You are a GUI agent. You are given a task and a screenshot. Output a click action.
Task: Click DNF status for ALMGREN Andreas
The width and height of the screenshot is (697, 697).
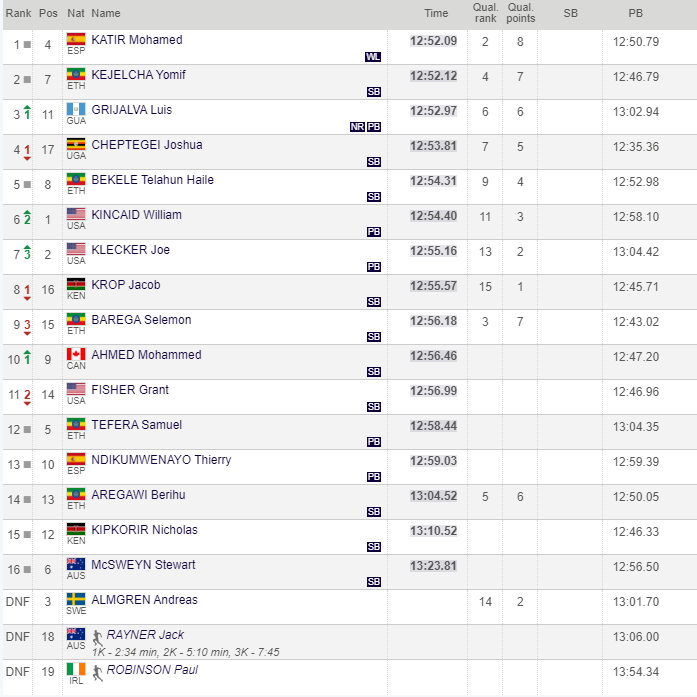point(18,601)
